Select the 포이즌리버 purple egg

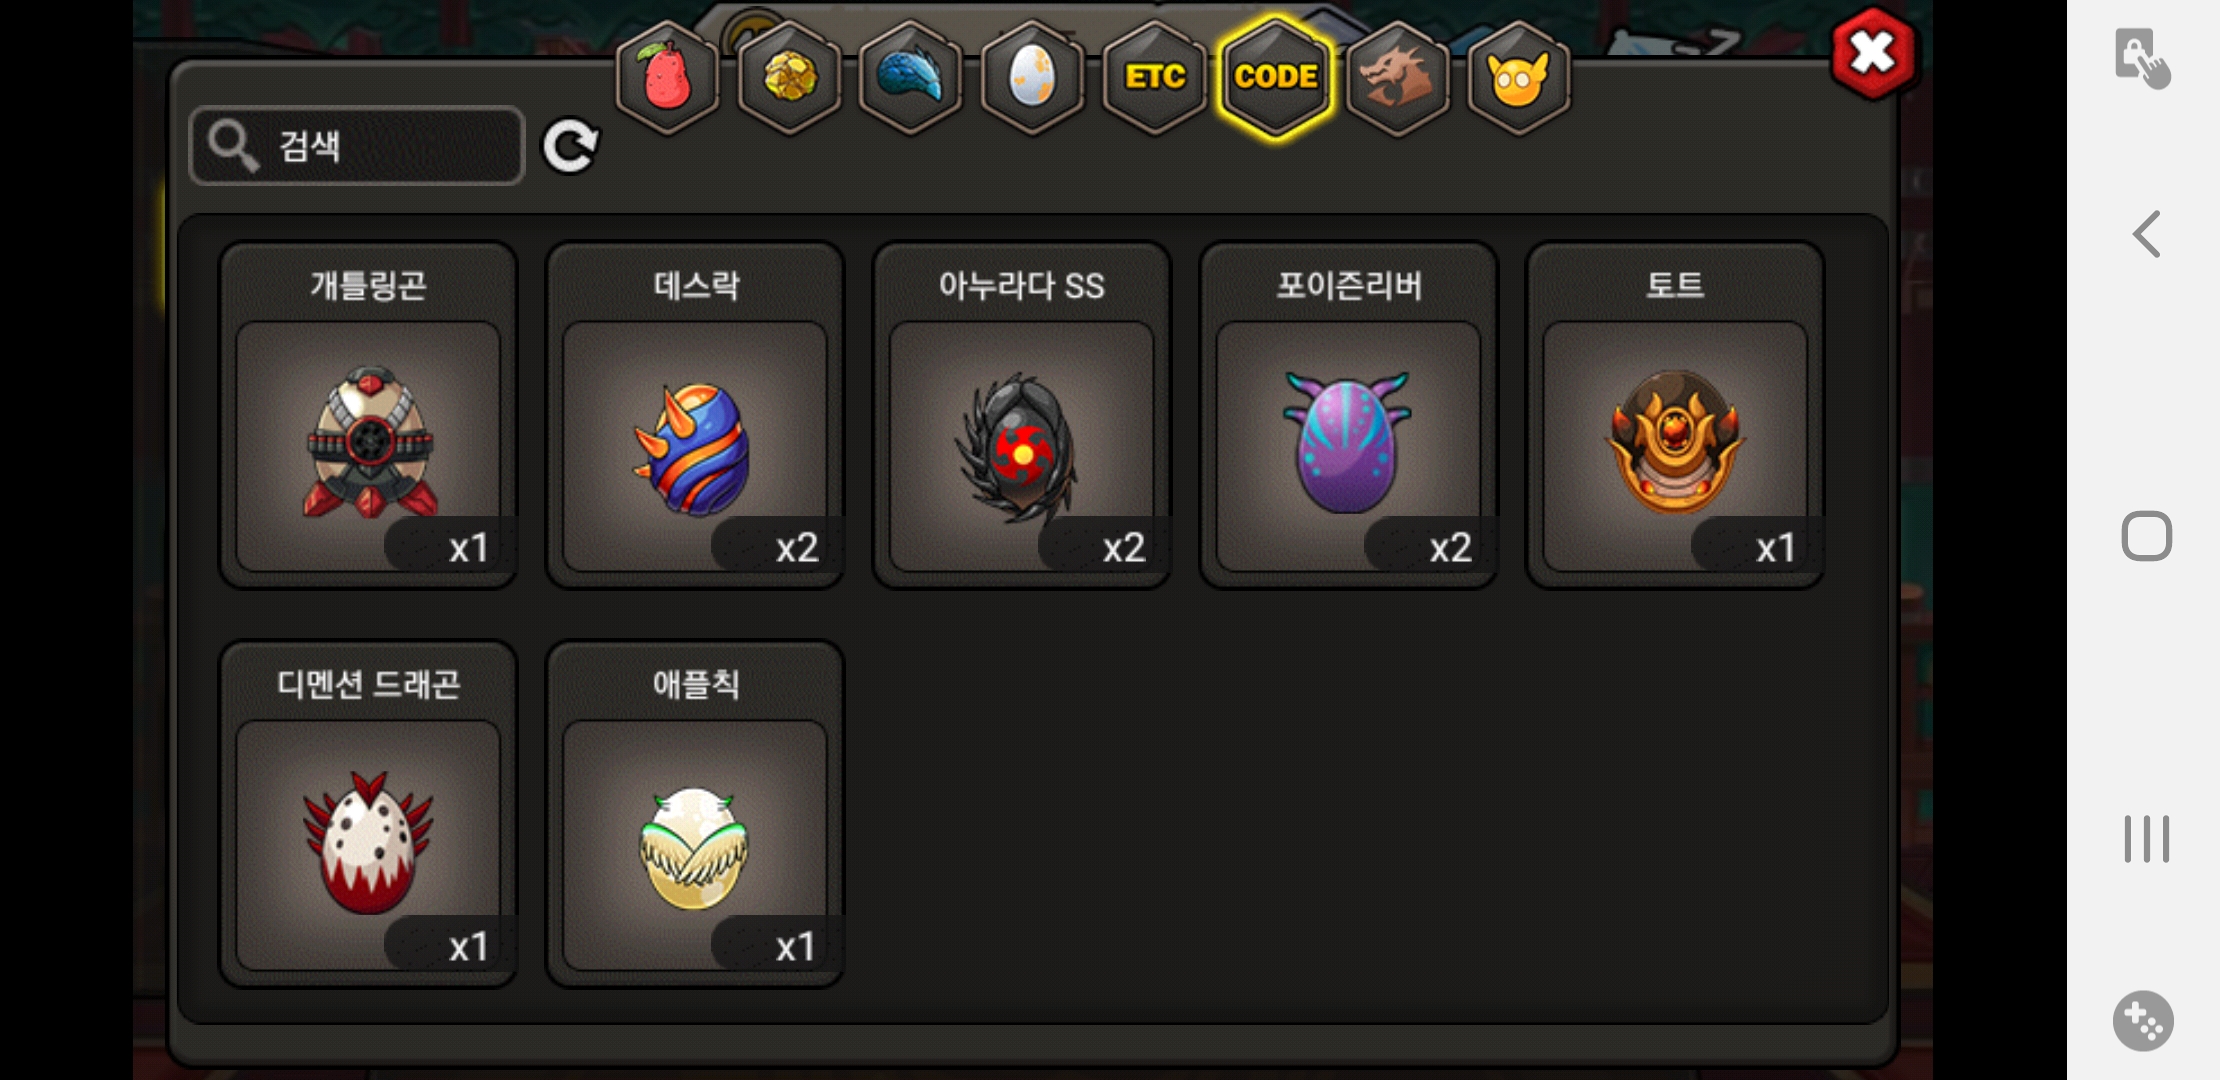pos(1348,415)
